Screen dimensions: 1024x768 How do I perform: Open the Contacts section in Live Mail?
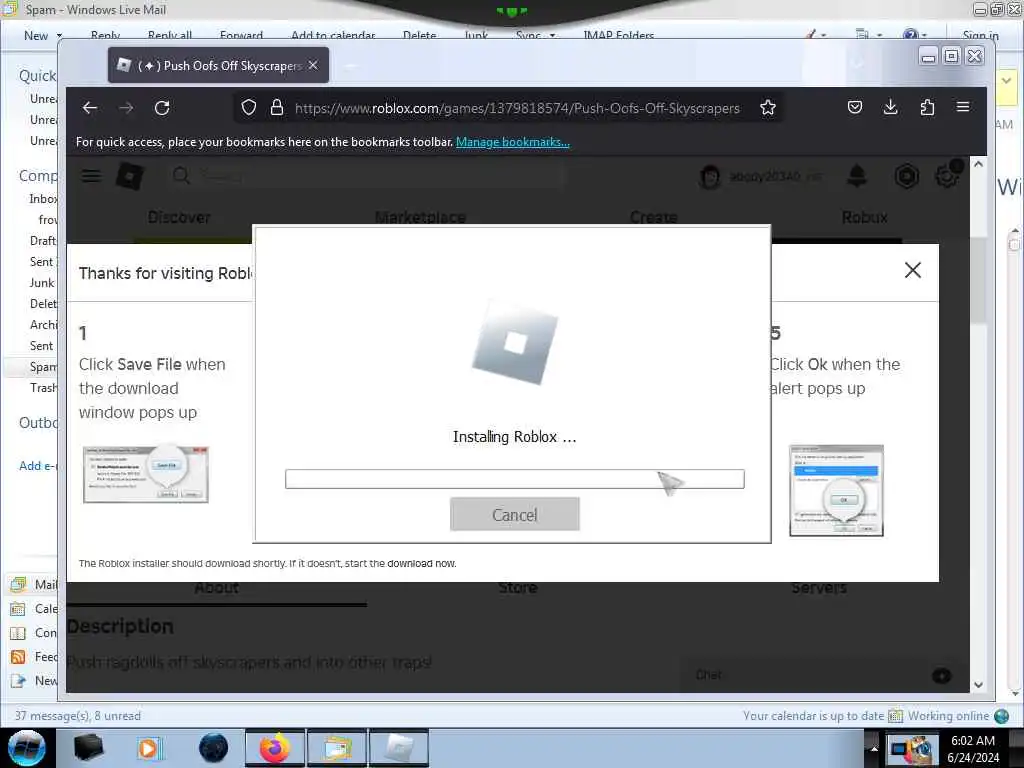(x=35, y=633)
